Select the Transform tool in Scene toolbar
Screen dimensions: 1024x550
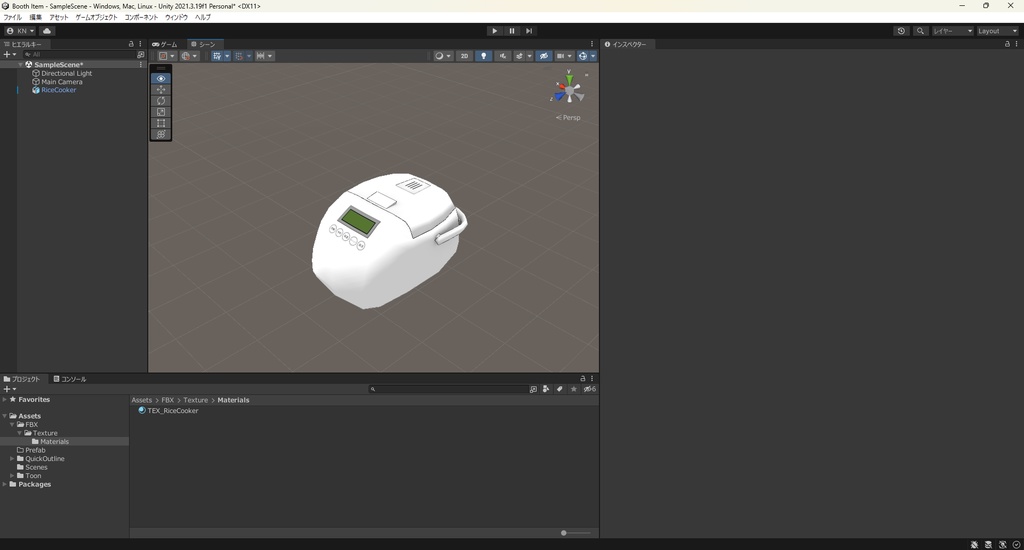coord(161,134)
